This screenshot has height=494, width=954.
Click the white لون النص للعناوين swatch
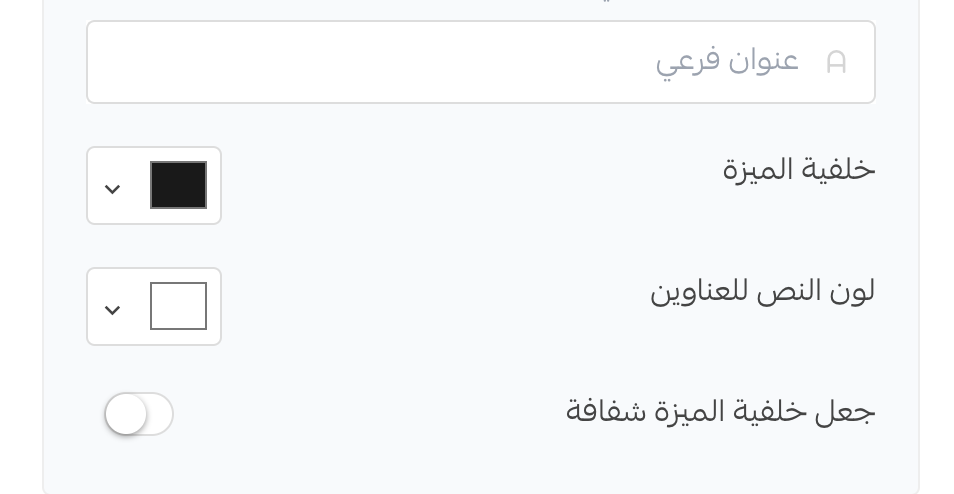[x=178, y=306]
